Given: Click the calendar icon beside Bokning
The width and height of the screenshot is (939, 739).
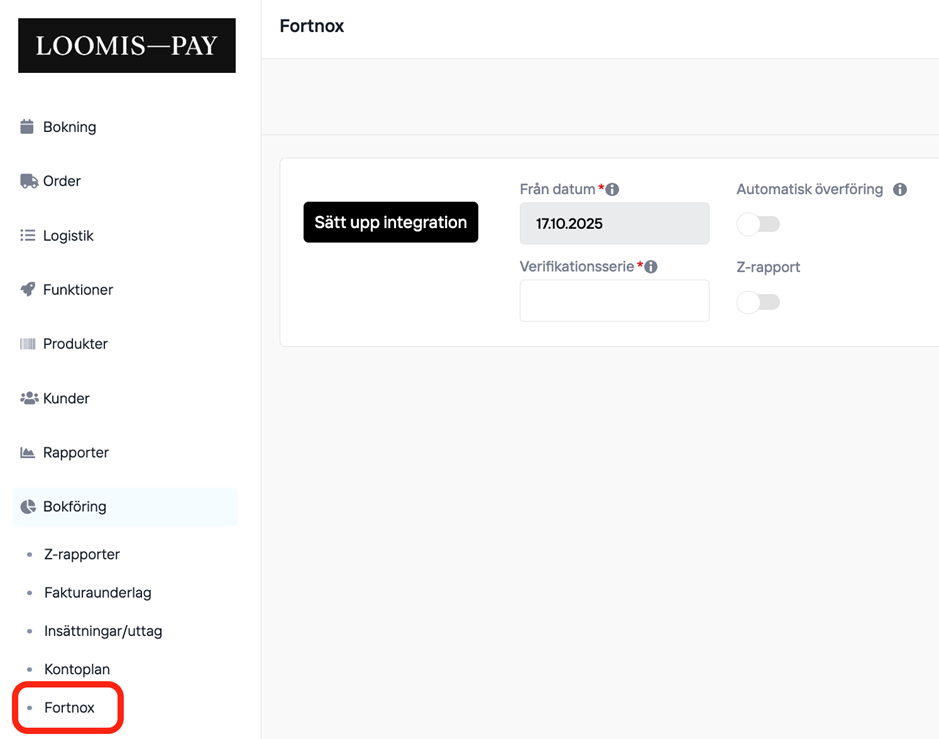Looking at the screenshot, I should point(28,127).
